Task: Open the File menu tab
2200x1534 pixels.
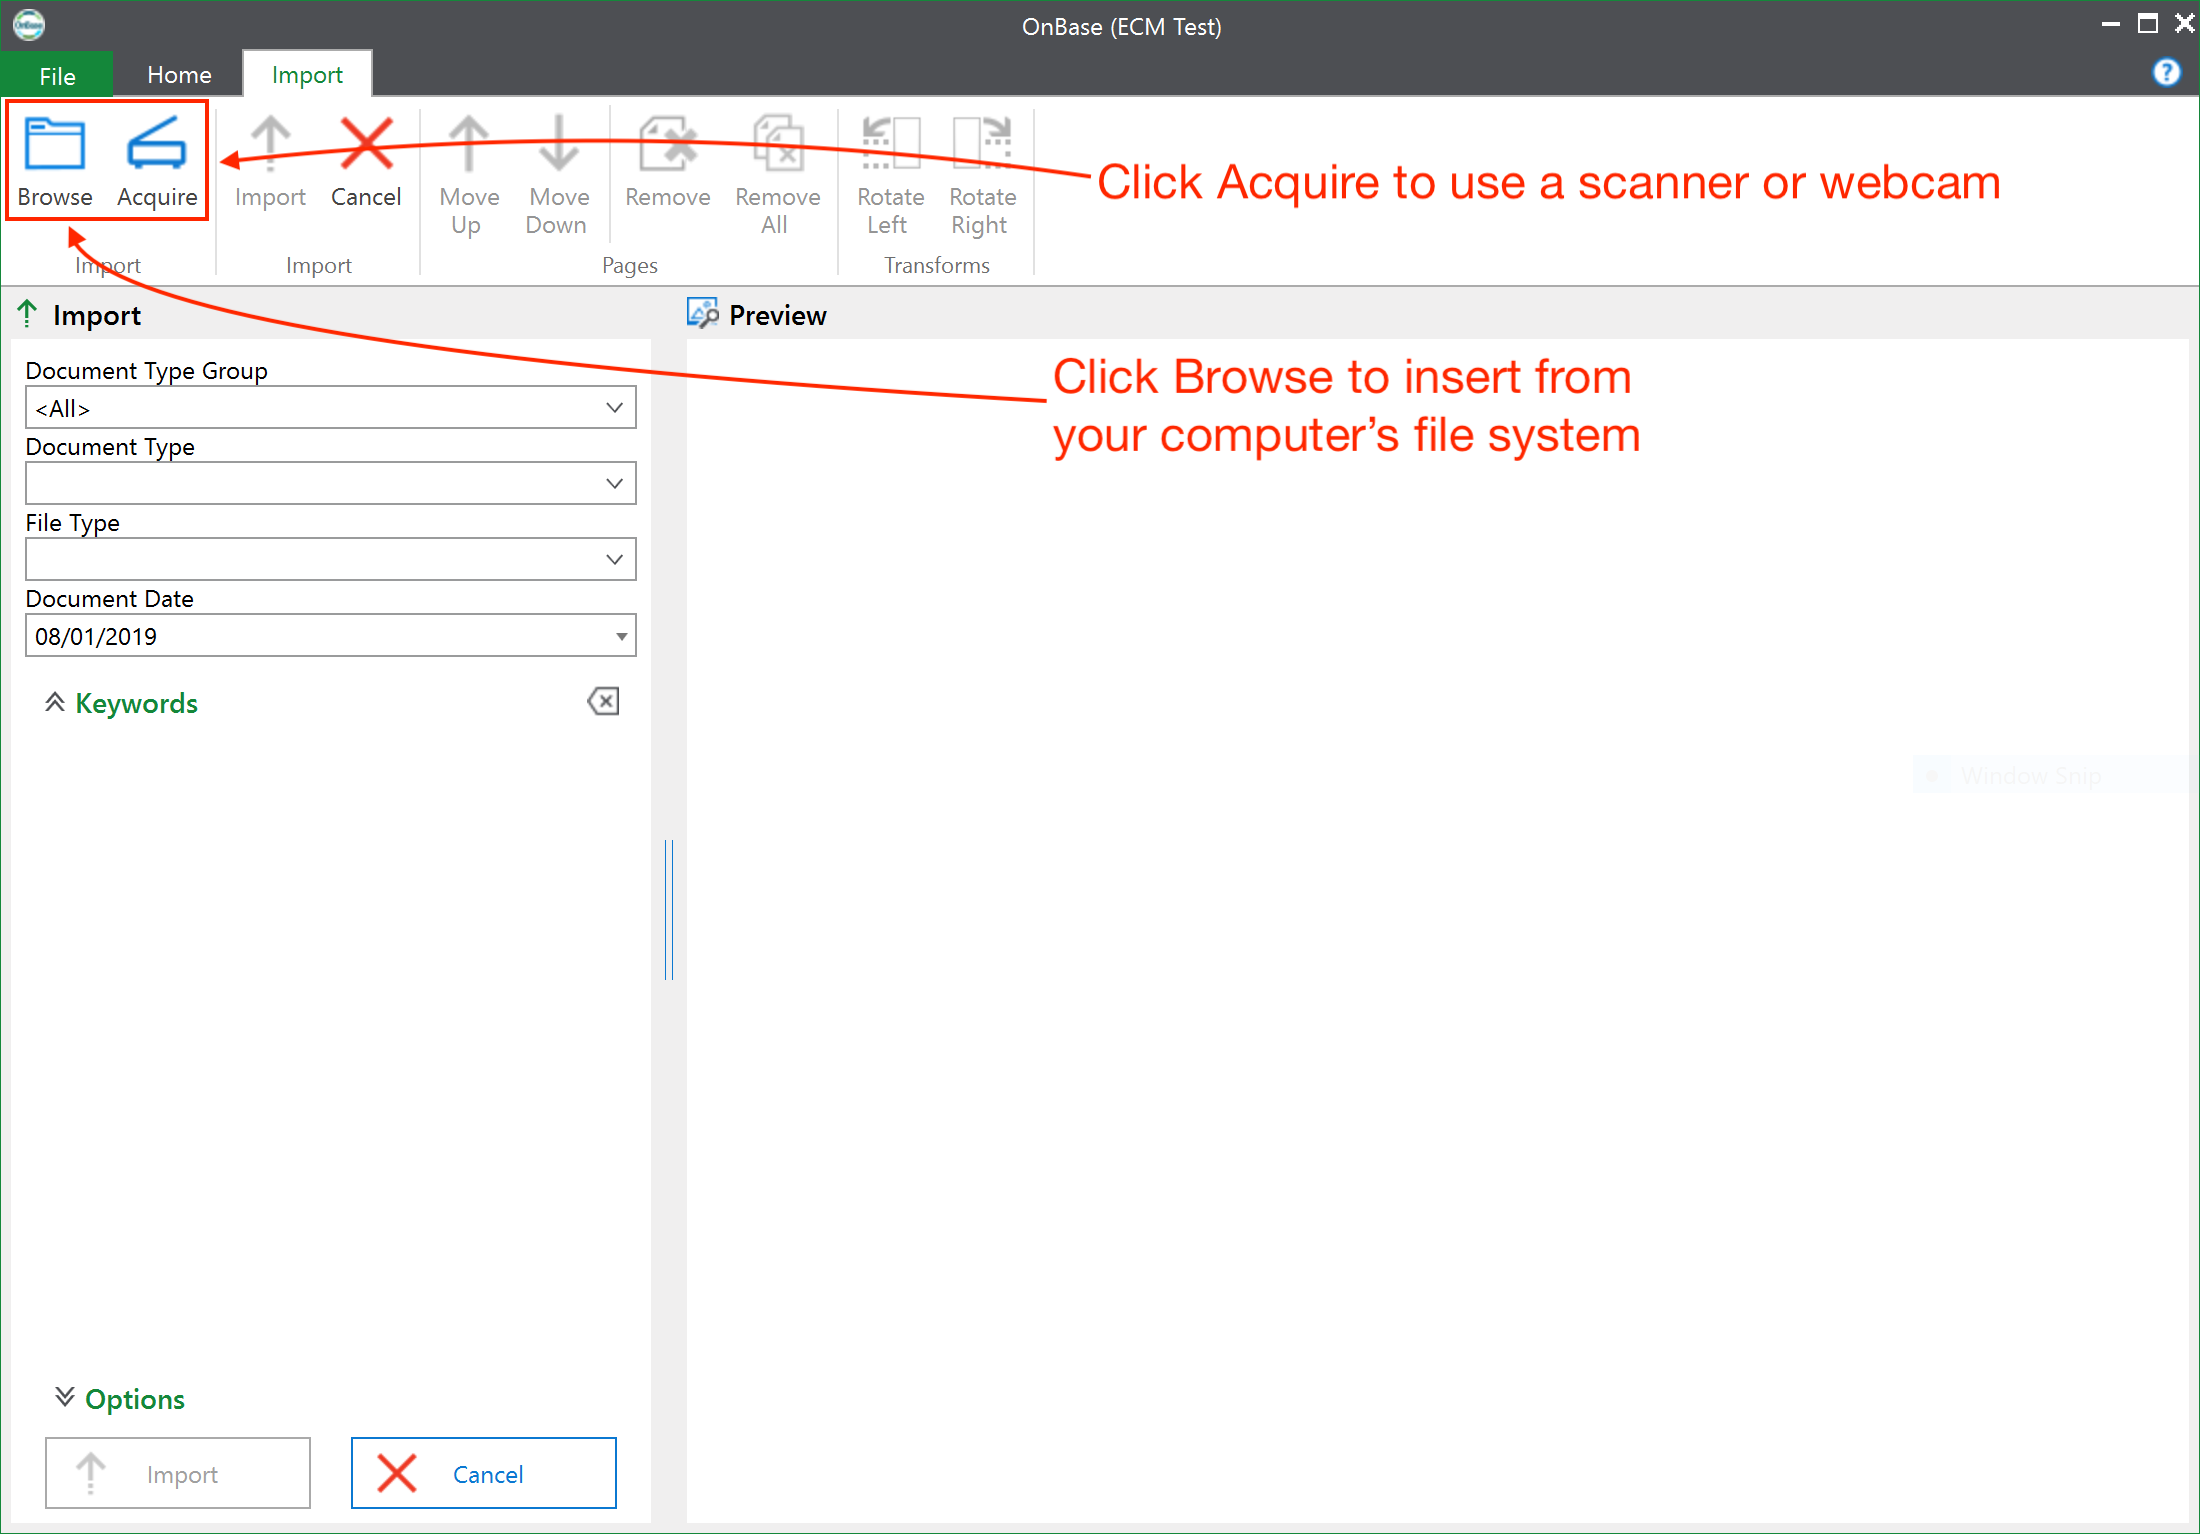Action: point(57,75)
